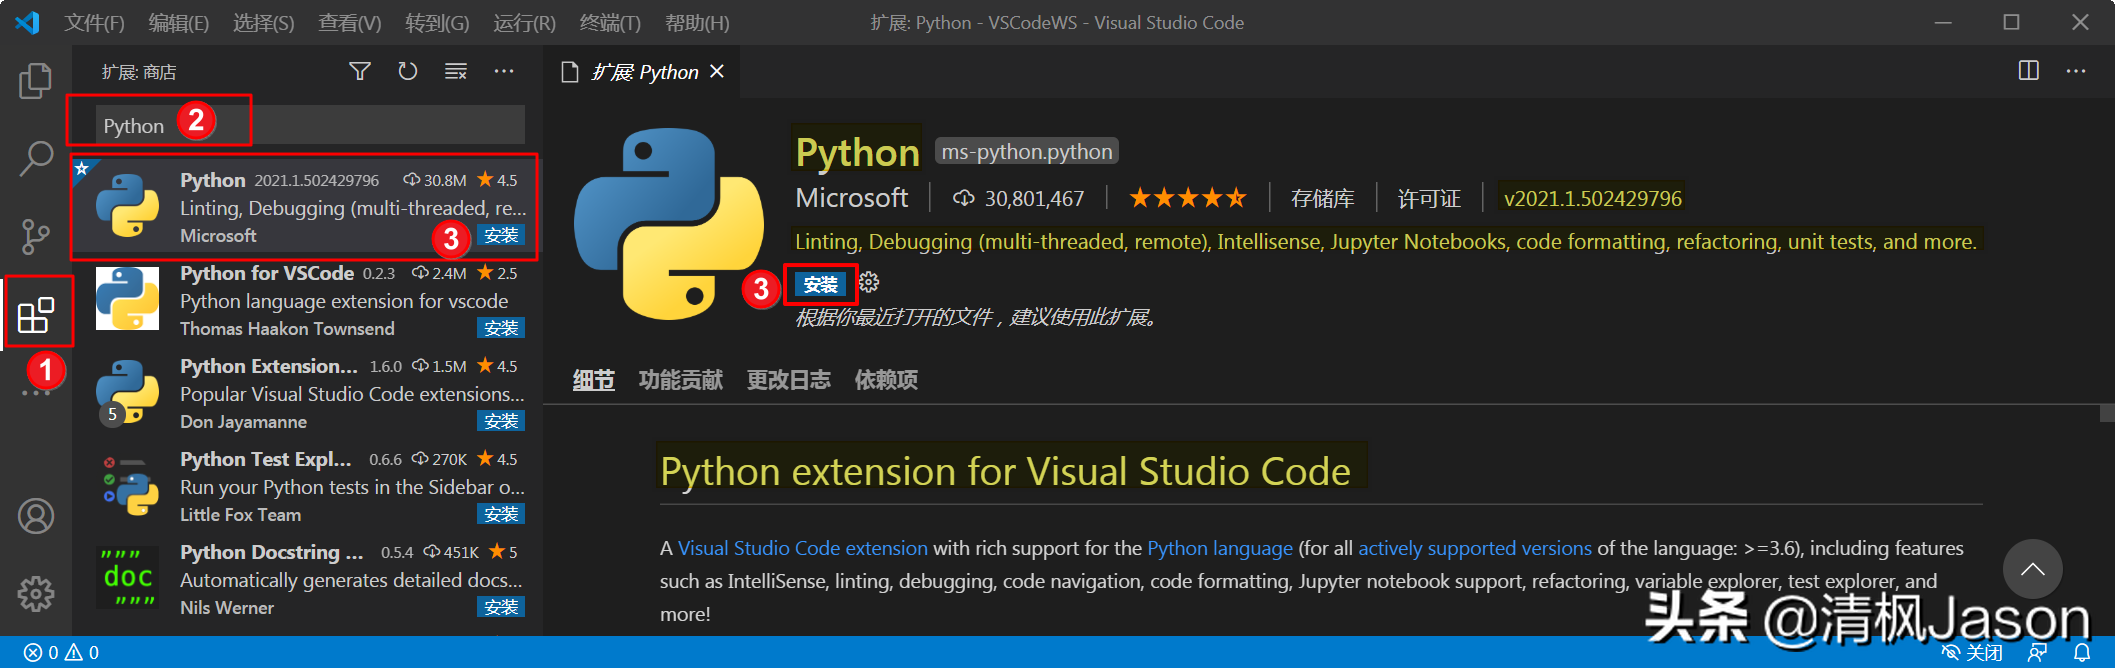Open notifications bell in status bar
Image resolution: width=2116 pixels, height=669 pixels.
pyautogui.click(x=2083, y=653)
